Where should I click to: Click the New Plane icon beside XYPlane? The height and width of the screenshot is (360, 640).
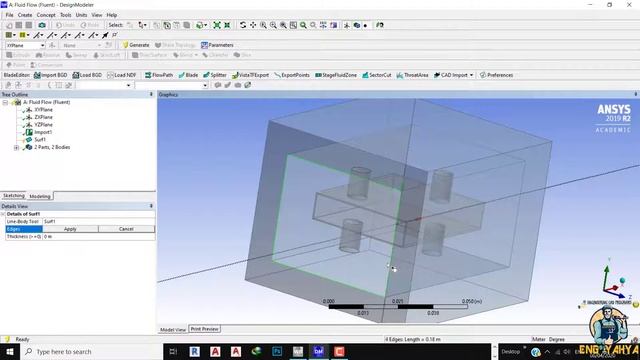(52, 45)
